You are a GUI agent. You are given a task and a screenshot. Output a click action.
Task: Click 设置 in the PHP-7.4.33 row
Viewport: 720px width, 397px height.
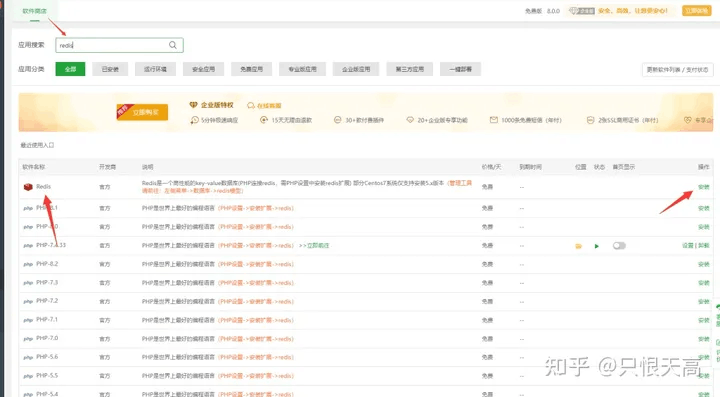click(687, 246)
